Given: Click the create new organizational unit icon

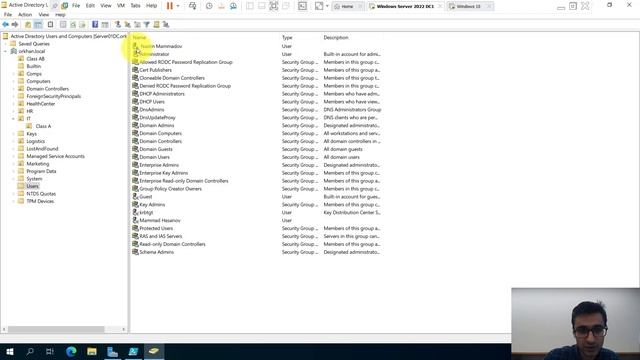Looking at the screenshot, I should point(137,24).
